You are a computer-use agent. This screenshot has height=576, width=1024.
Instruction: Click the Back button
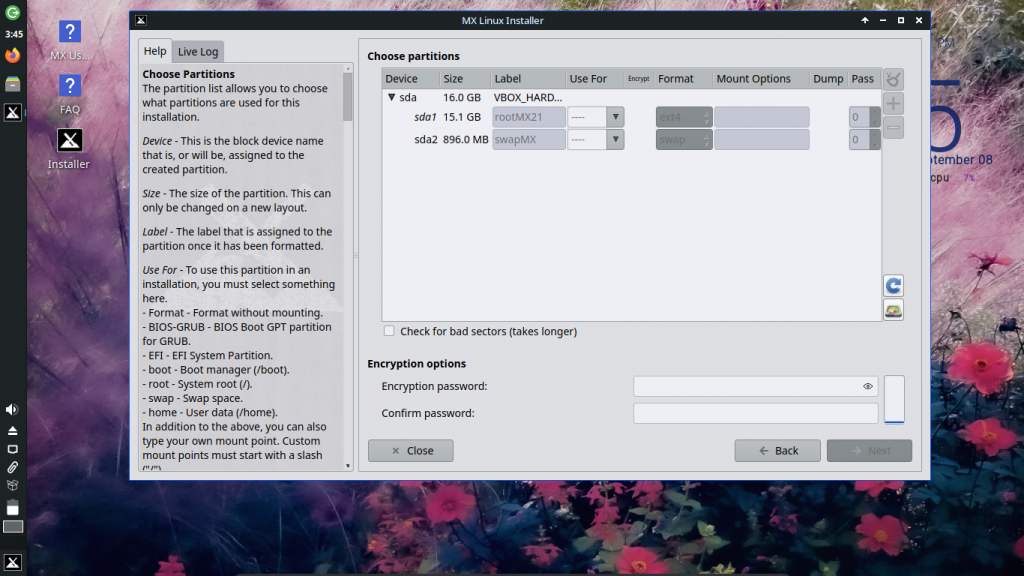(777, 451)
